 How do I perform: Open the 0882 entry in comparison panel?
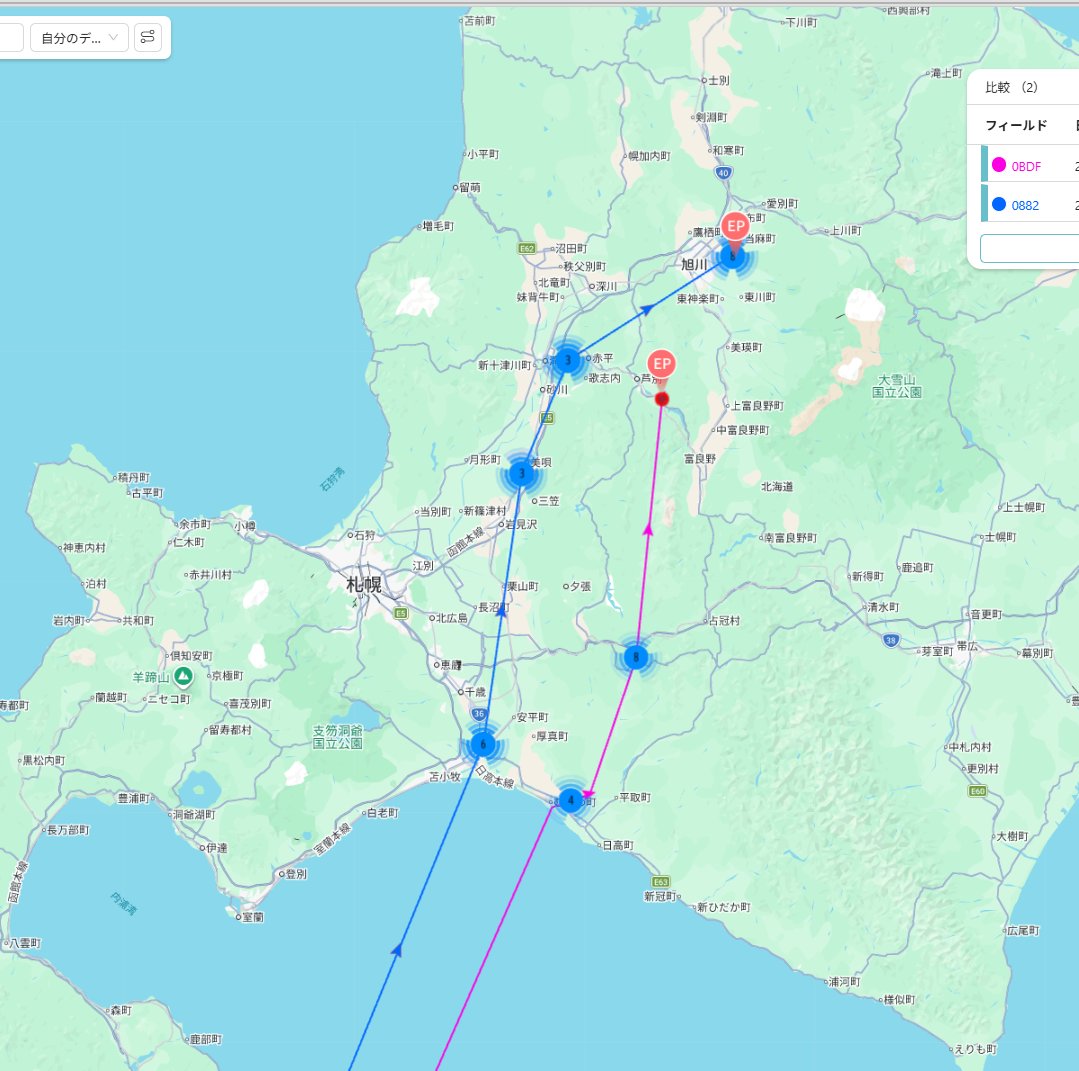(1025, 205)
